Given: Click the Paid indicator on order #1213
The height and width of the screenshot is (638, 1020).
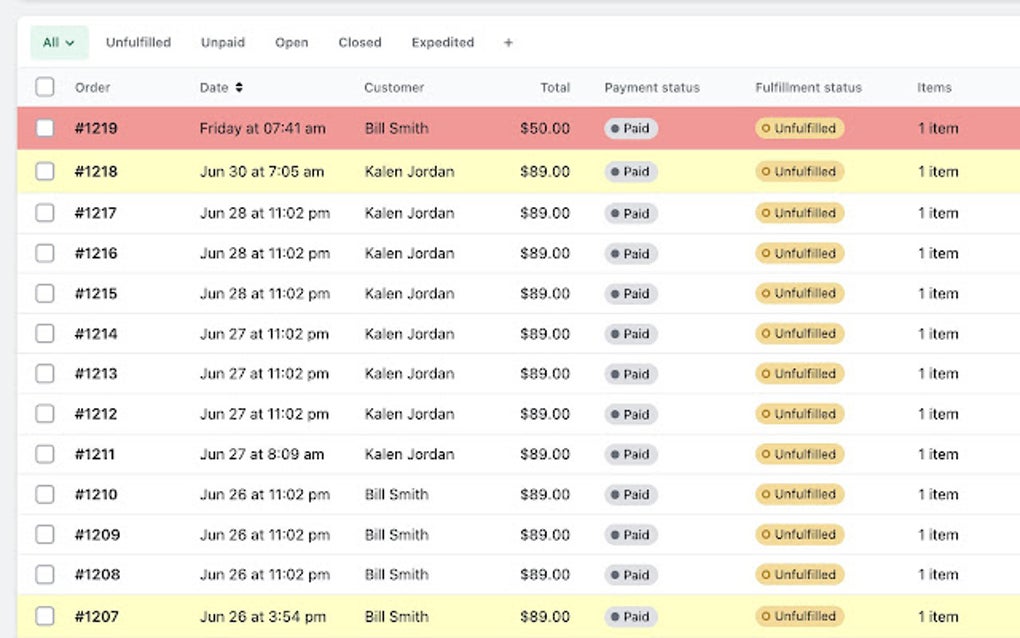Looking at the screenshot, I should (x=630, y=373).
